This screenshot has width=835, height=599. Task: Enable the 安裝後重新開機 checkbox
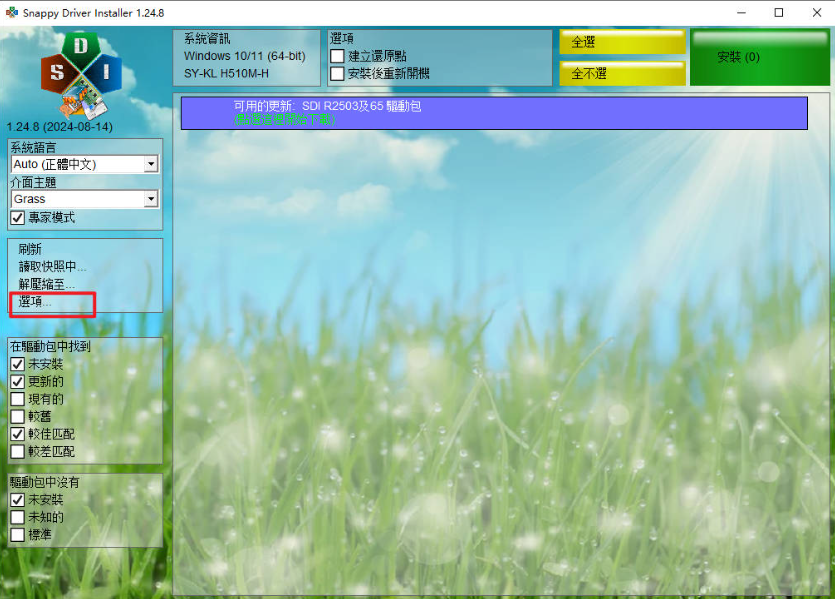coord(337,73)
